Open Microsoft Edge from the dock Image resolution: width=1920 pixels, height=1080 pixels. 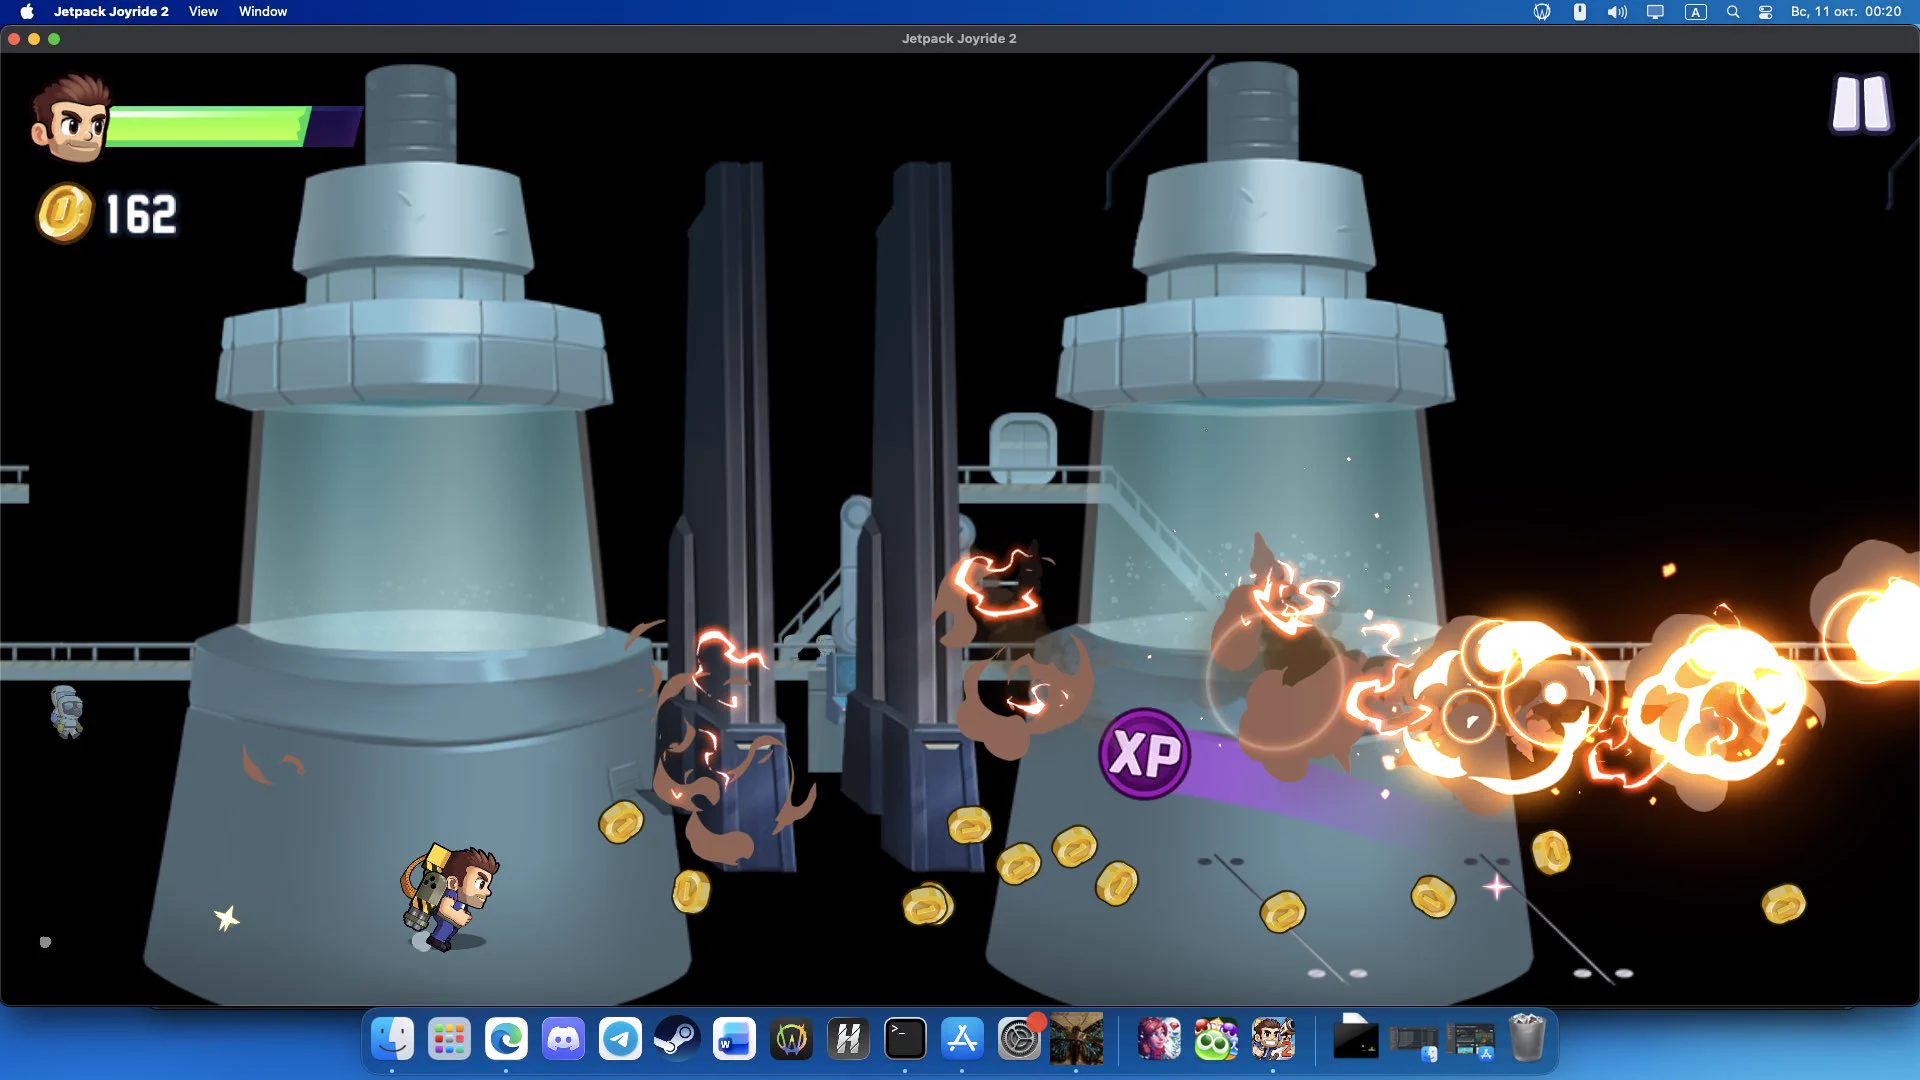[506, 1039]
